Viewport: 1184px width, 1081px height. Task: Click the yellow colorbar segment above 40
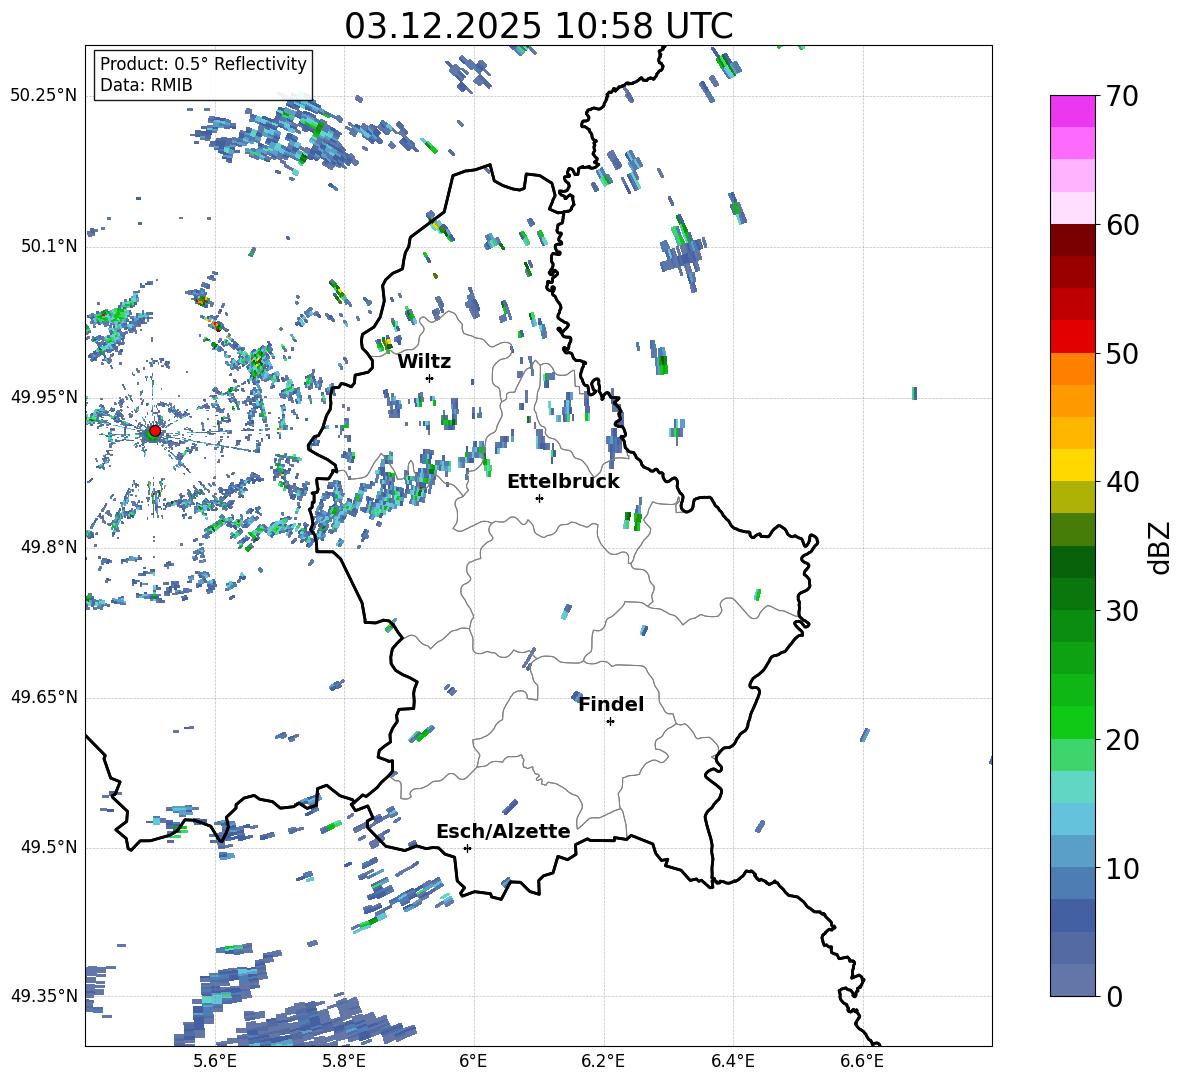(x=1072, y=465)
